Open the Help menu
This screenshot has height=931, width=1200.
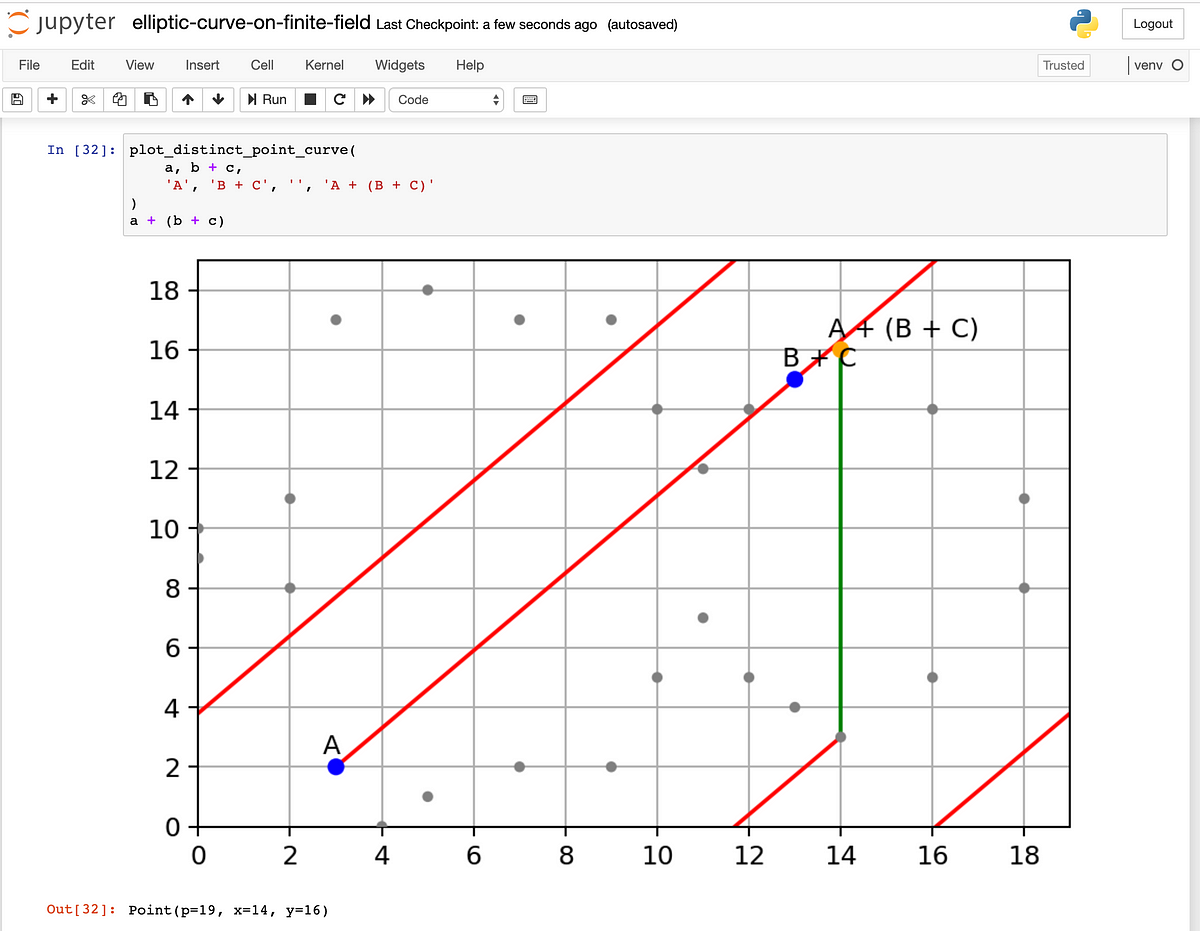click(x=470, y=65)
